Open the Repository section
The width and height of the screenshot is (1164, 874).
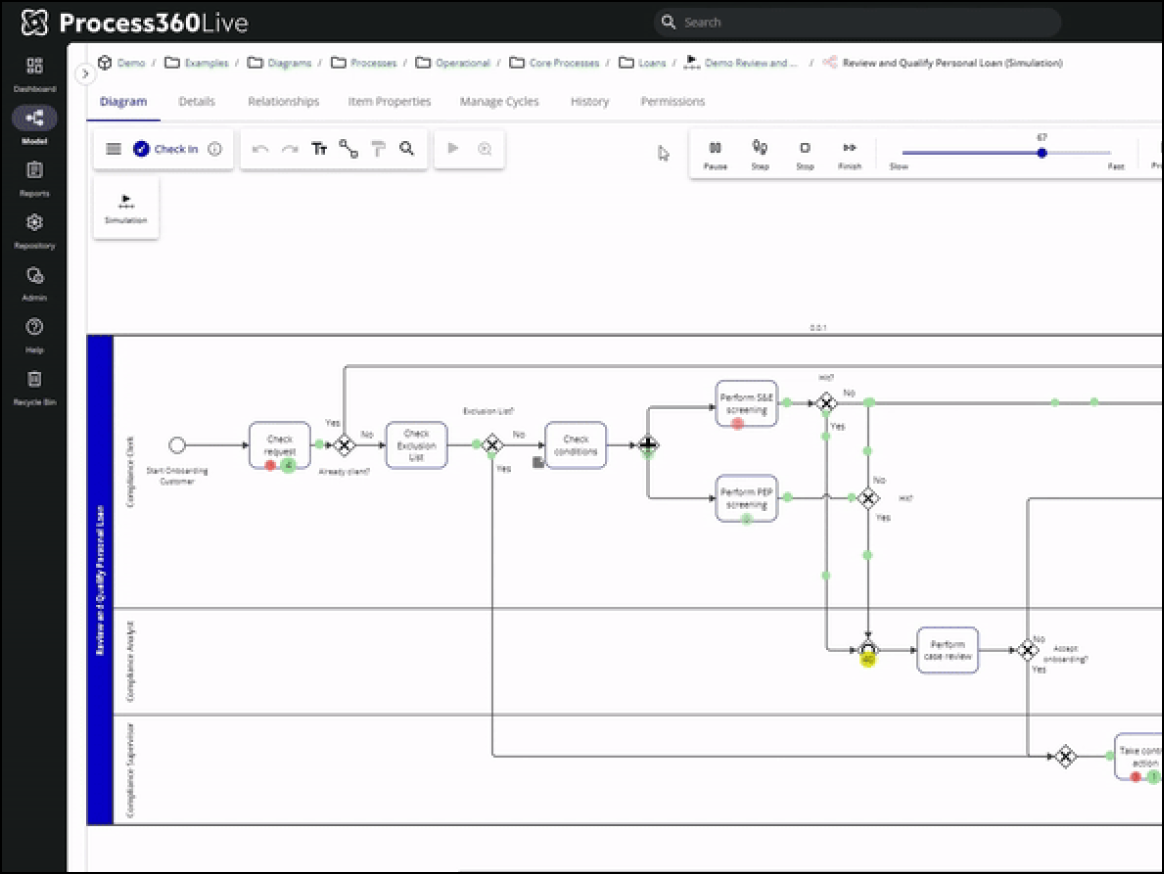(x=34, y=231)
